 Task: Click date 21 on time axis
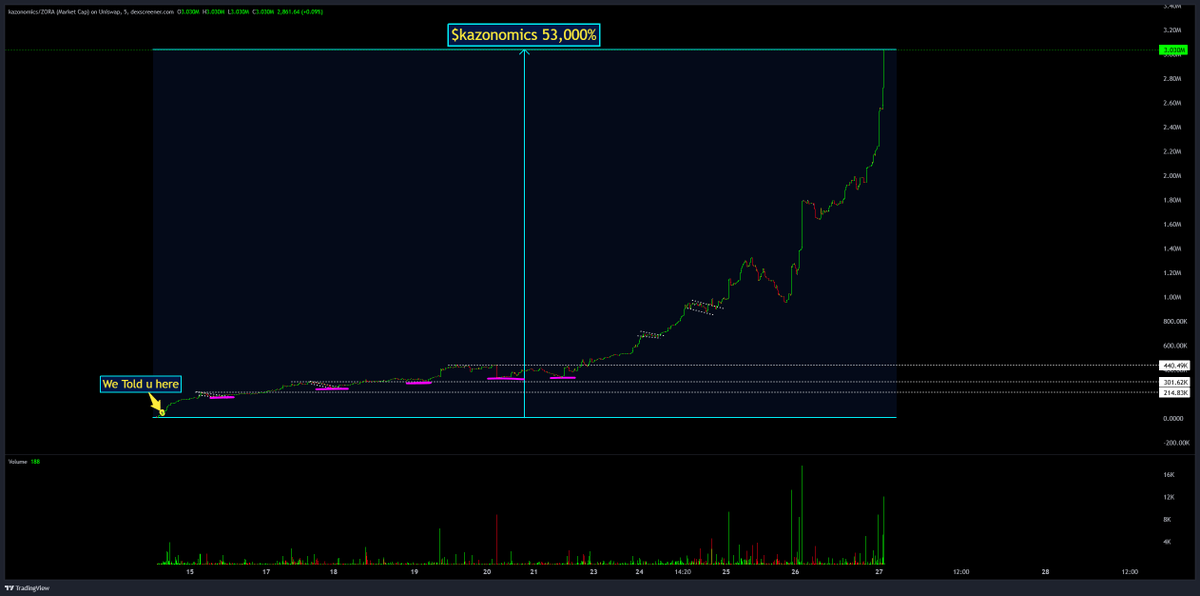click(533, 572)
